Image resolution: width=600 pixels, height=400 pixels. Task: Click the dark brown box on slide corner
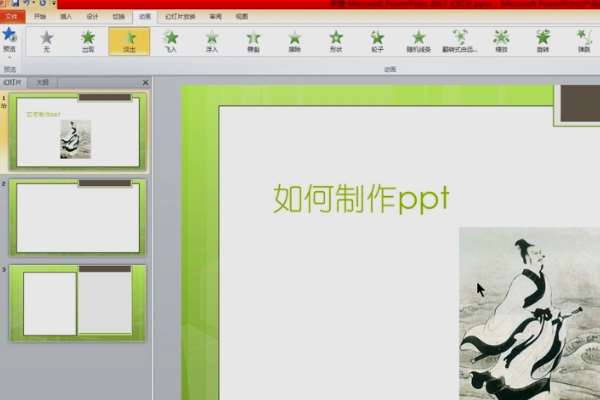(580, 103)
